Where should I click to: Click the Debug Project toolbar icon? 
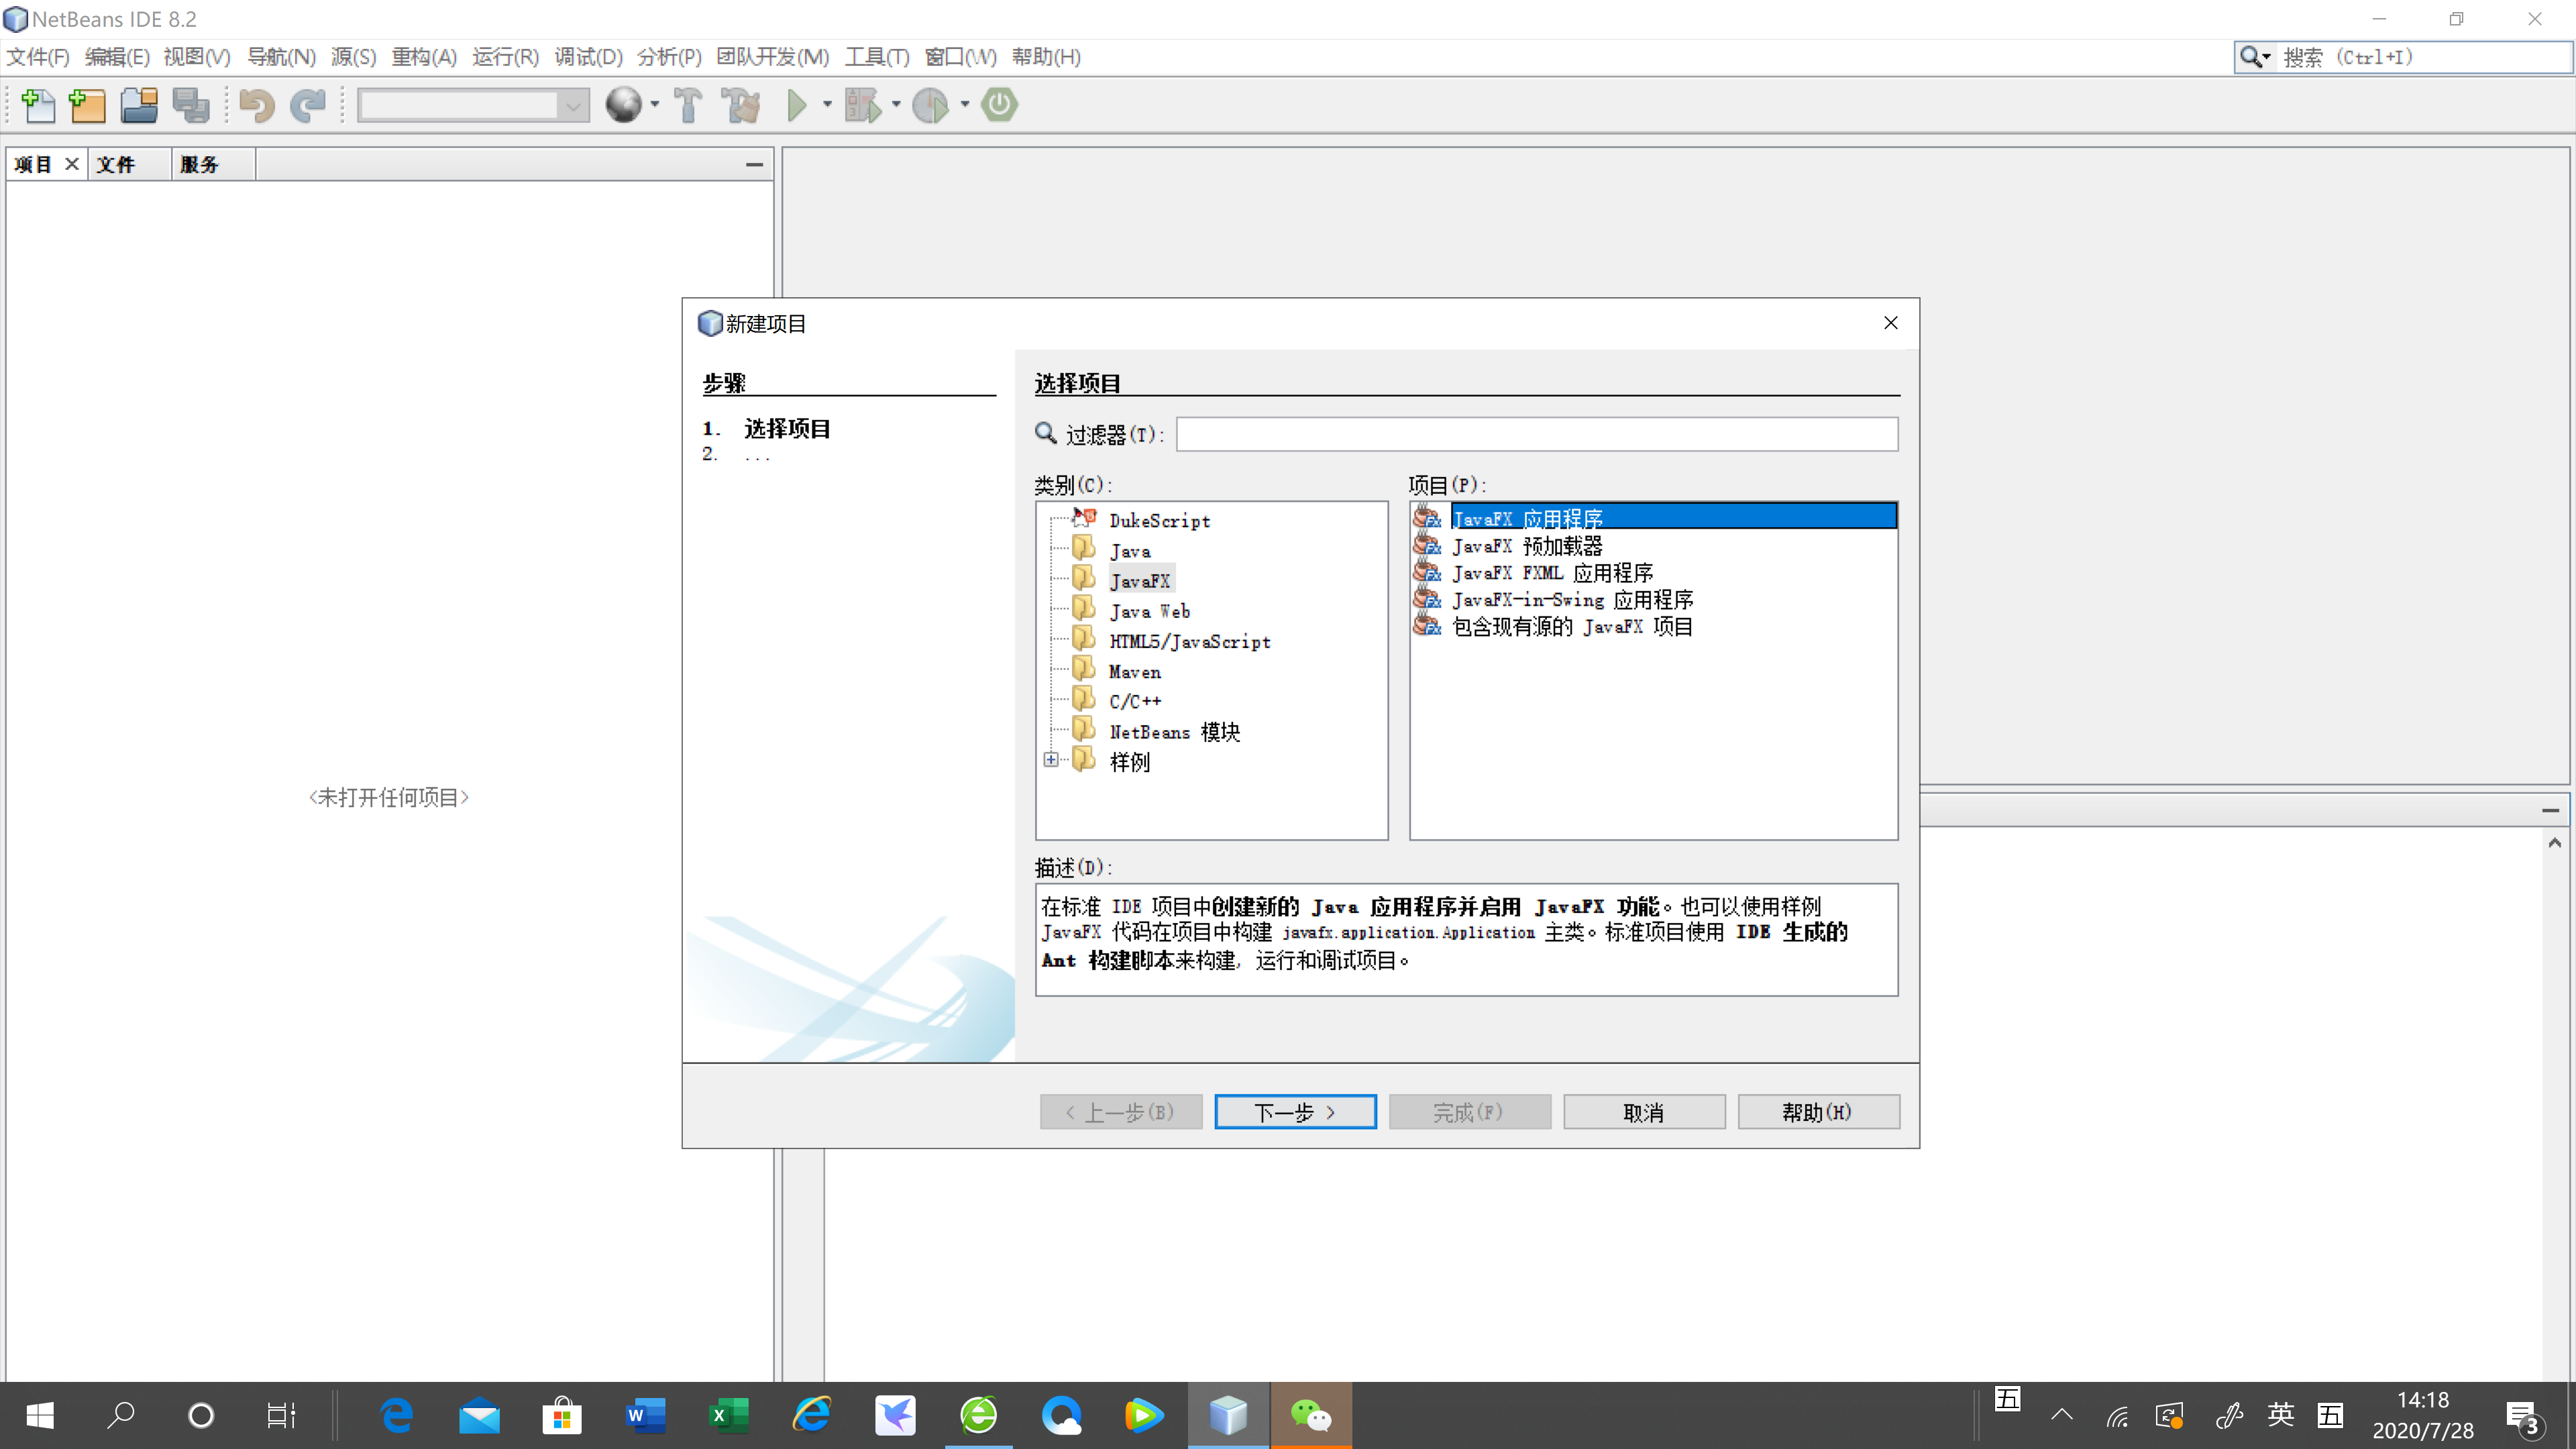[x=863, y=105]
